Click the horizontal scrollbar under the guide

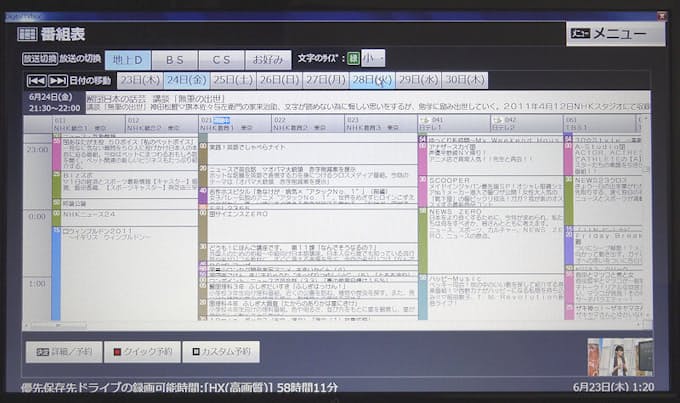point(300,326)
